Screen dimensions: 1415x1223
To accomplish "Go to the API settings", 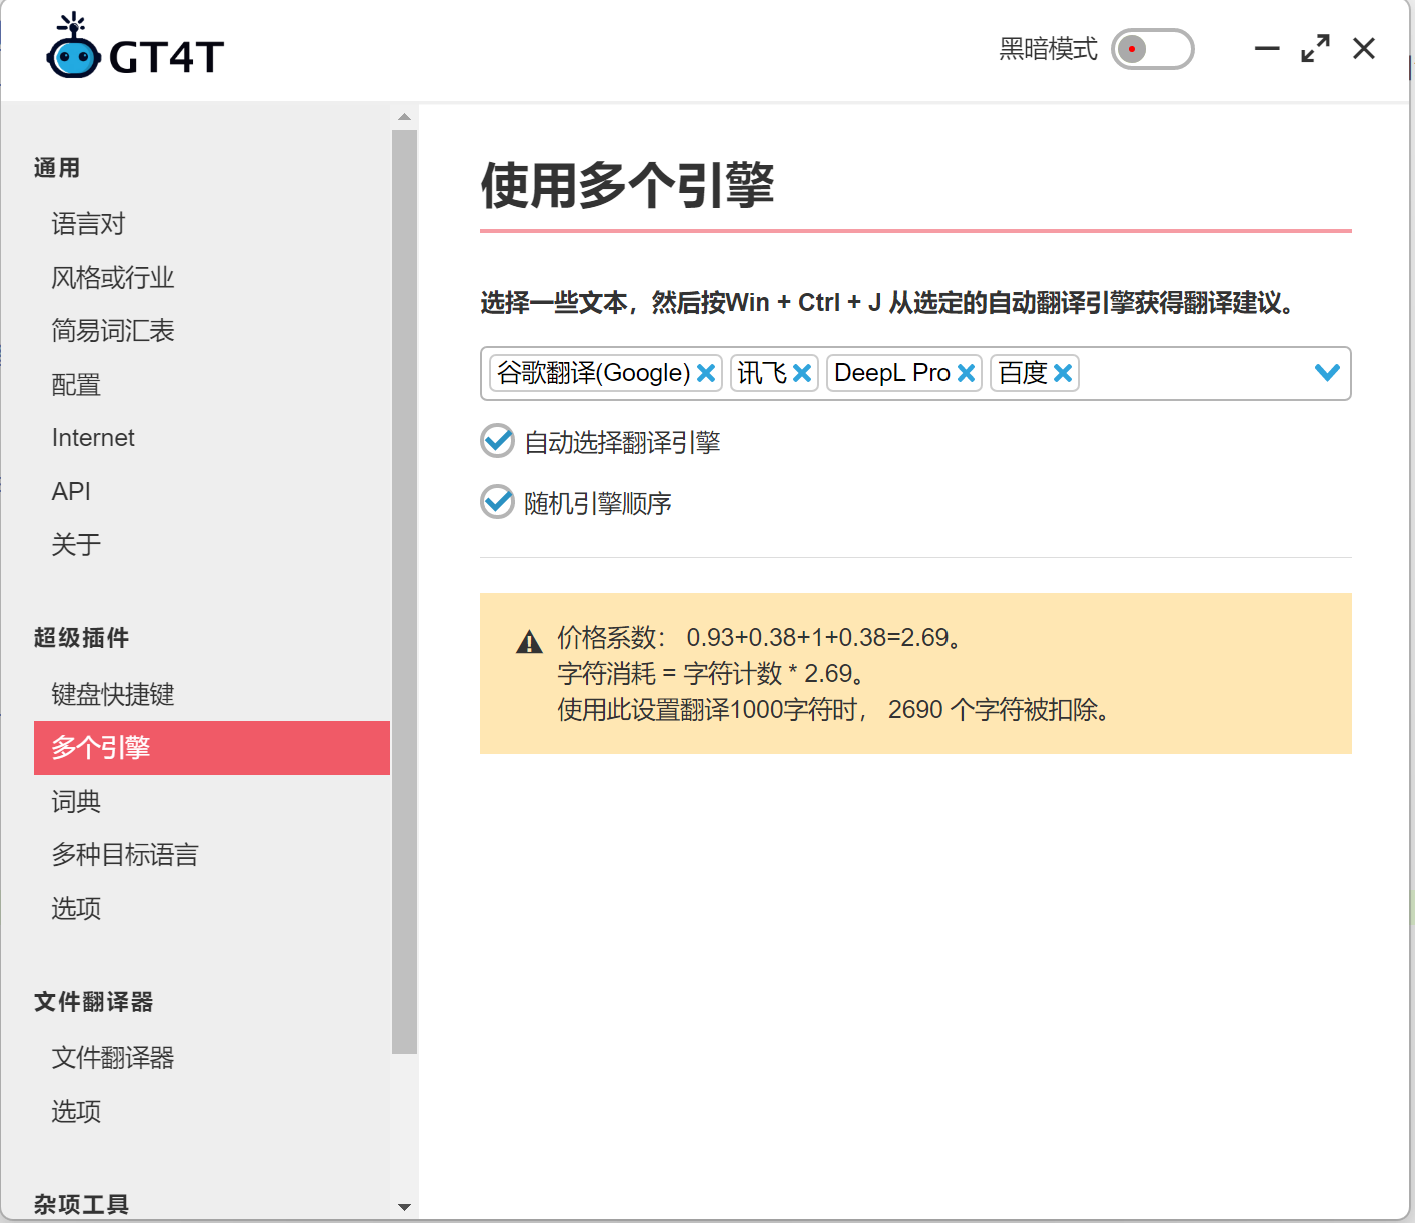I will tap(69, 491).
